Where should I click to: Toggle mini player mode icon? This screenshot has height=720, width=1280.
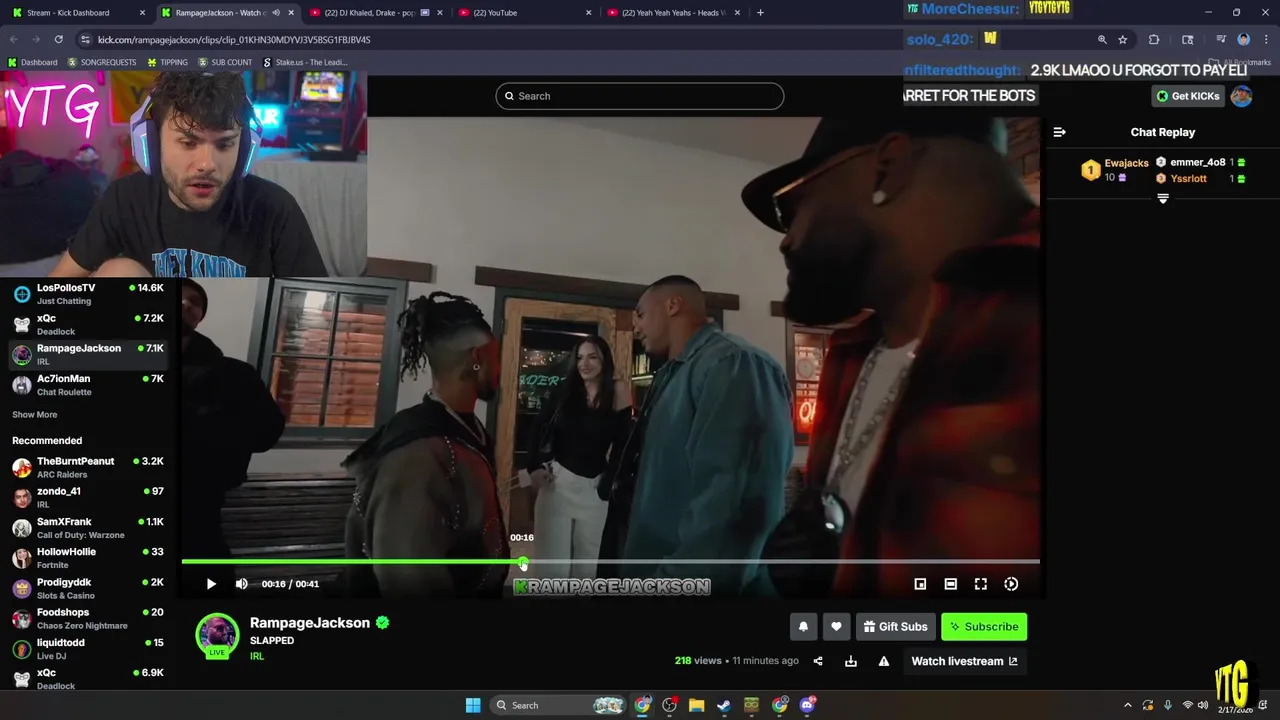920,584
